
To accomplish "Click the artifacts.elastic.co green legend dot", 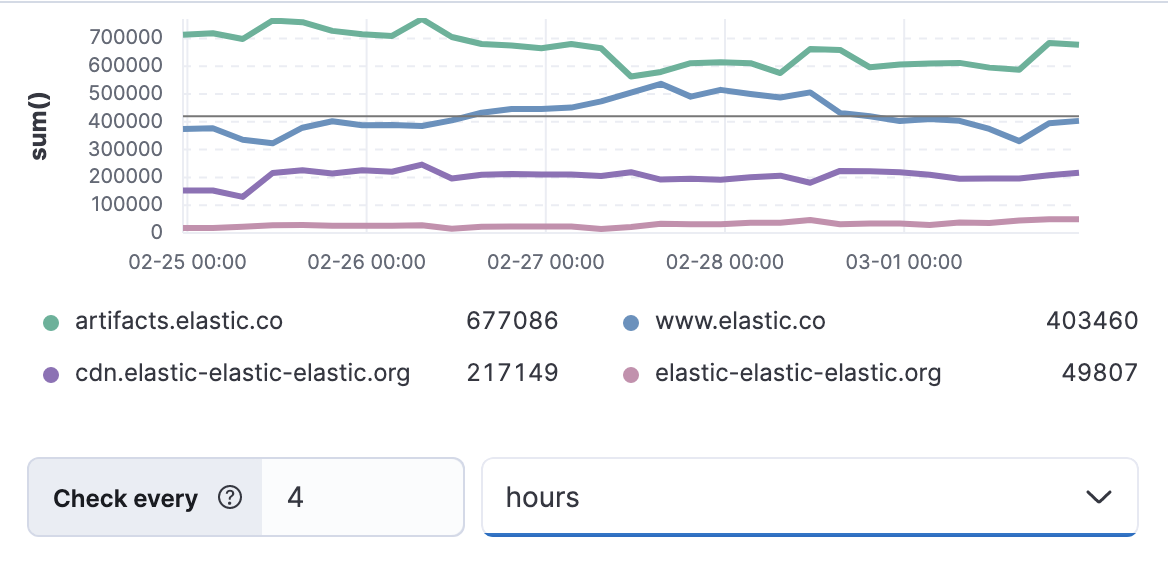I will (x=51, y=322).
